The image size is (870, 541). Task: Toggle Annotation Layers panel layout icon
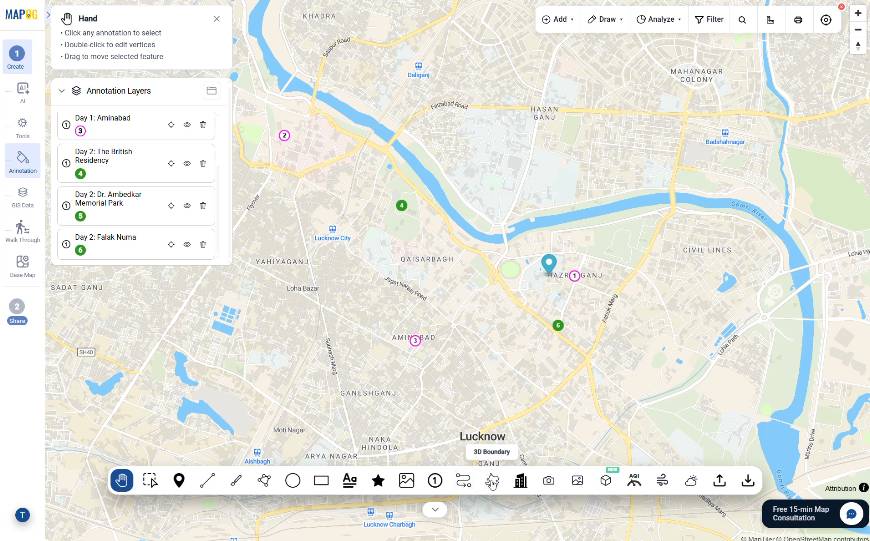tap(211, 91)
